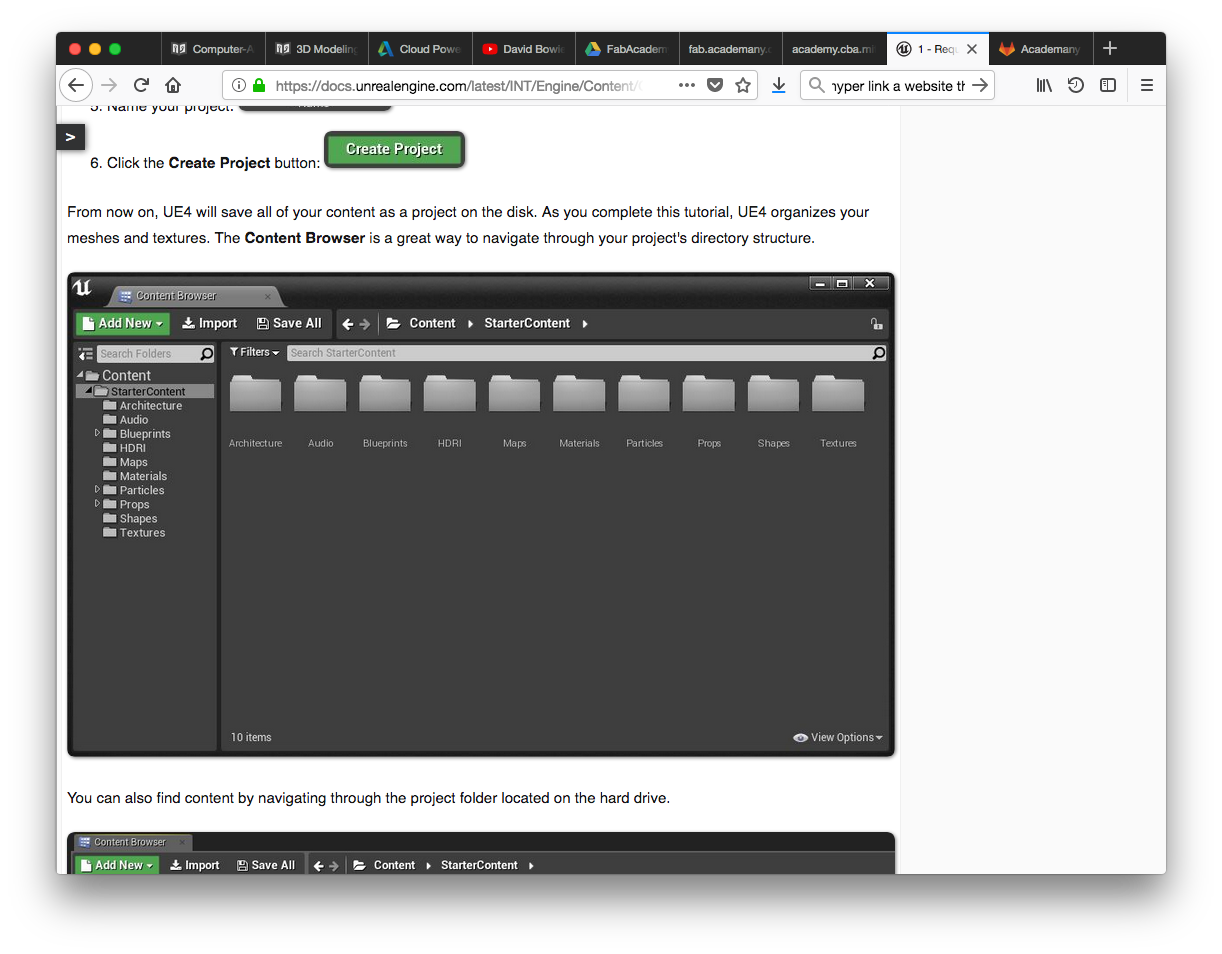This screenshot has width=1222, height=954.
Task: Click arrow after StarterContent in first breadcrumb
Action: pyautogui.click(x=585, y=324)
